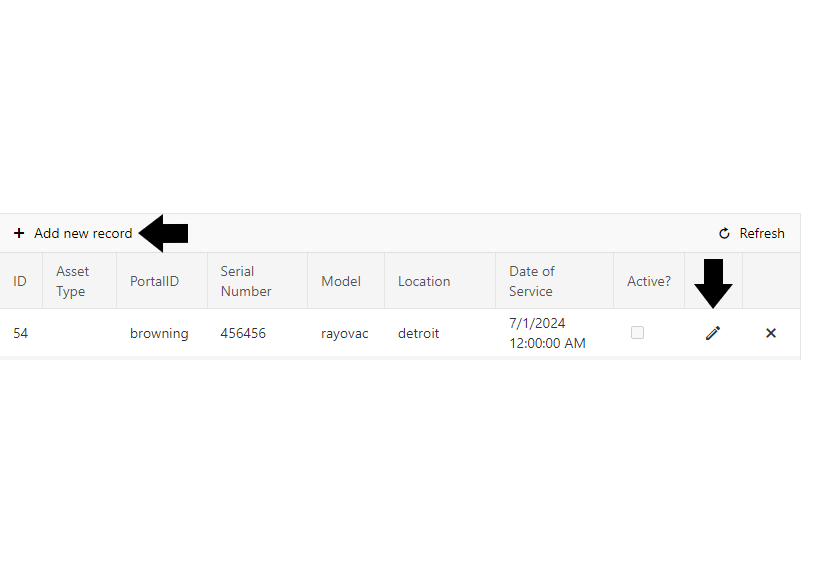
Task: Delete record 54 using the X icon
Action: [x=771, y=333]
